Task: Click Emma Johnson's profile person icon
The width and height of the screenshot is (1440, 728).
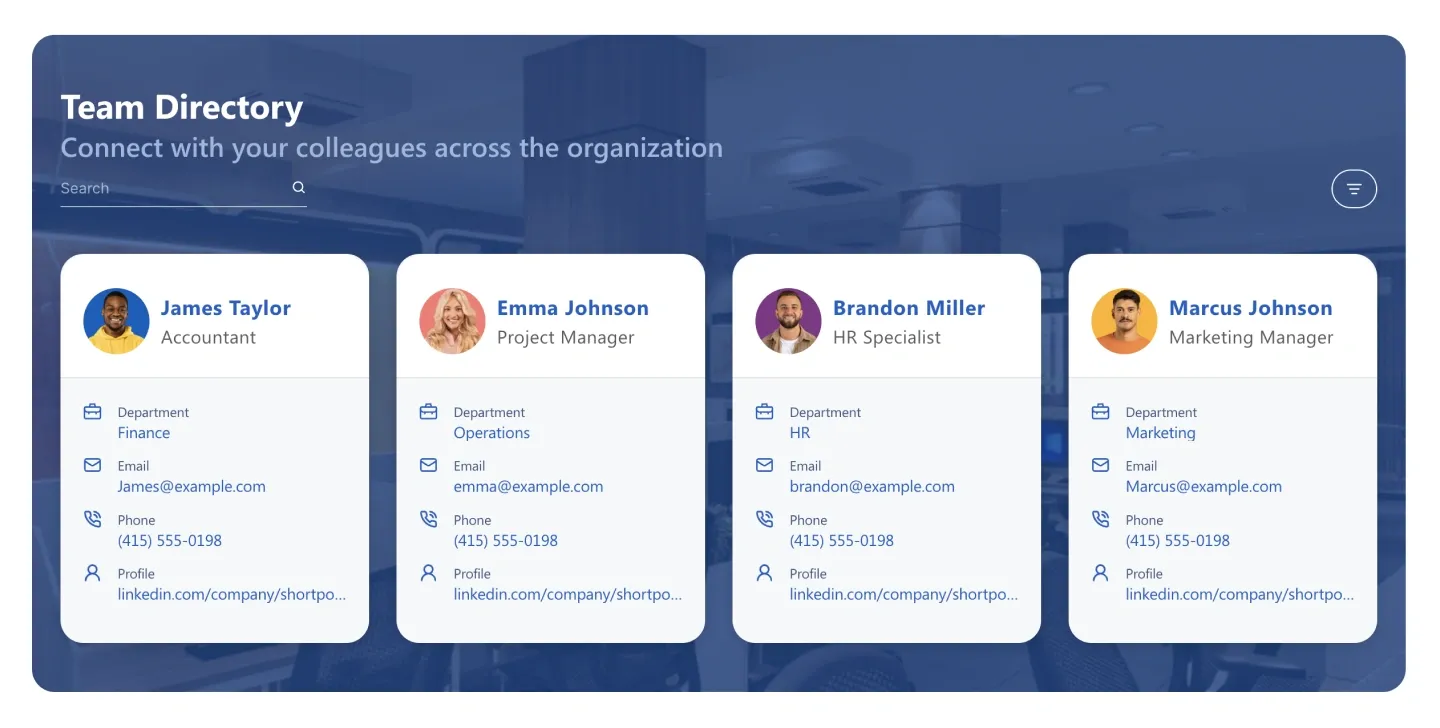Action: (429, 573)
